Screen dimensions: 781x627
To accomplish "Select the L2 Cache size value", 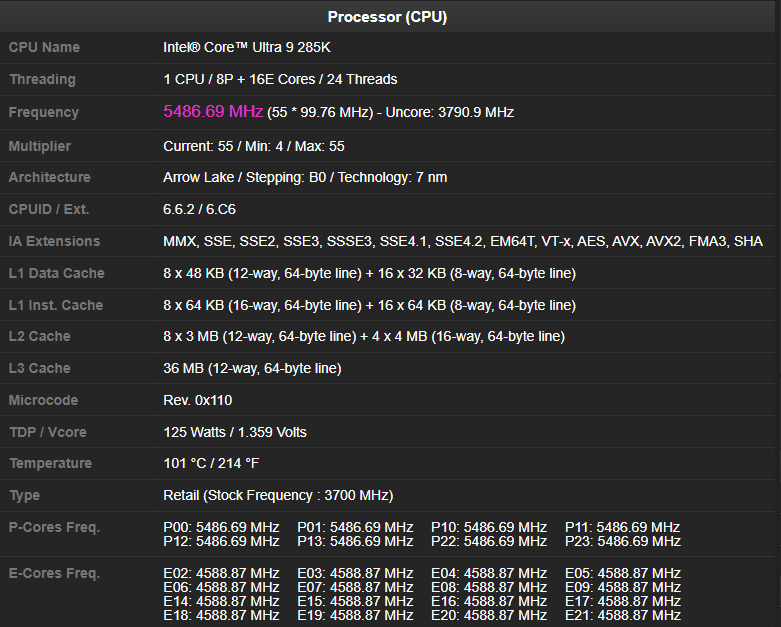I will click(364, 336).
